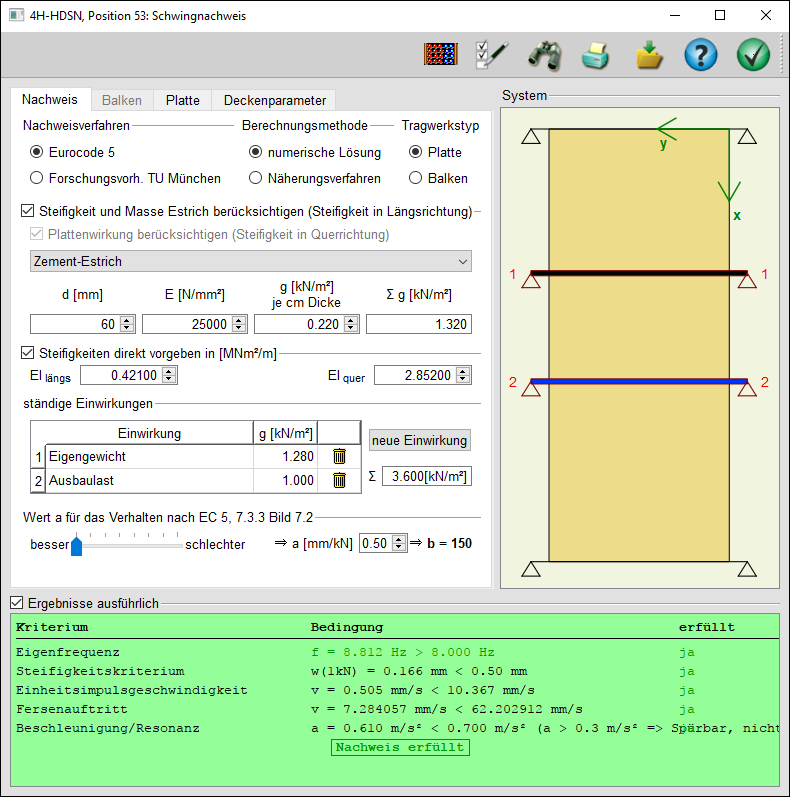Click the besser-schlechter slider handle

pyautogui.click(x=76, y=545)
